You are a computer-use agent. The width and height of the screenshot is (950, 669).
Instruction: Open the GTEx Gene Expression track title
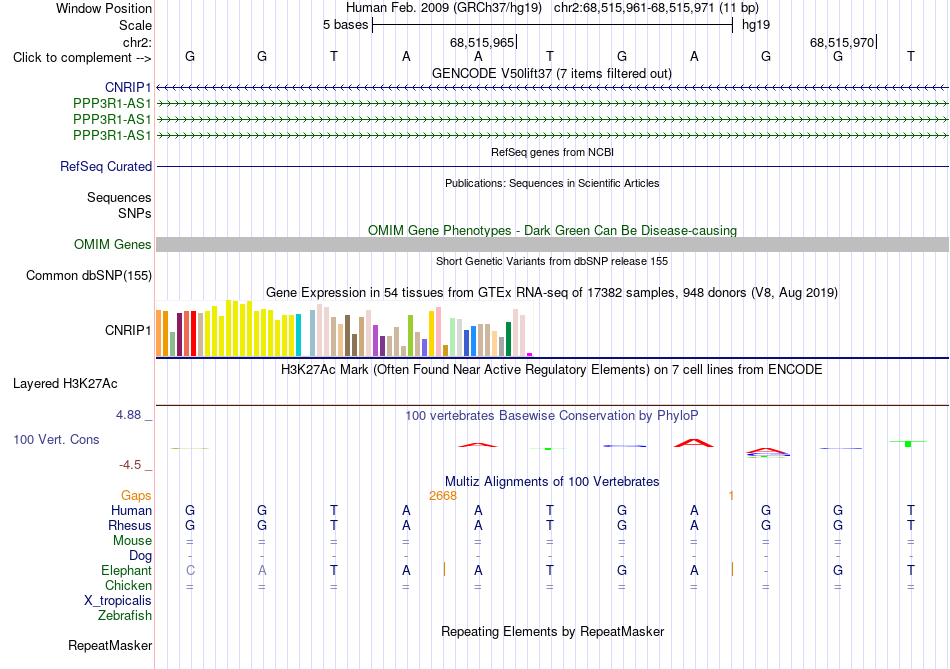point(552,293)
